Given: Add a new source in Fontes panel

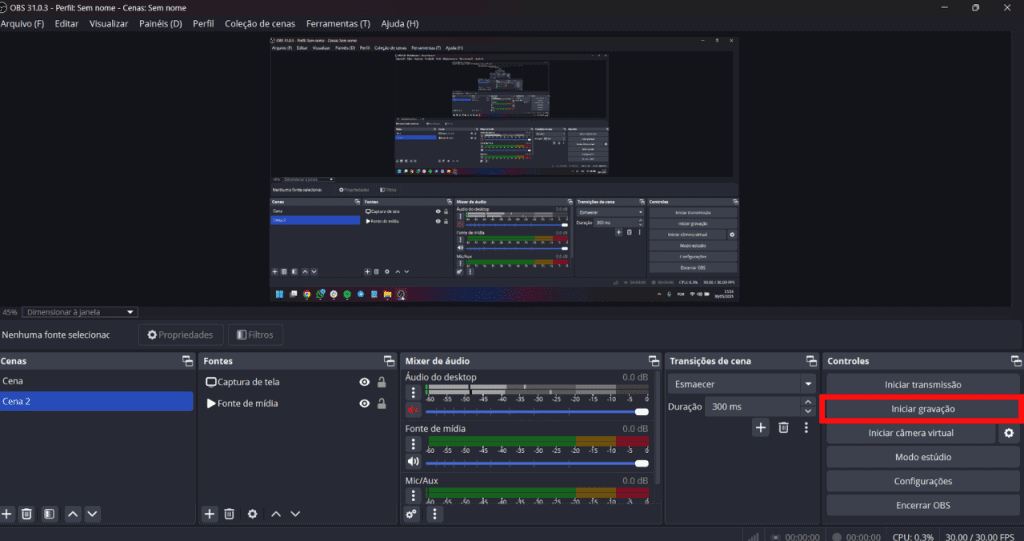Looking at the screenshot, I should [209, 514].
